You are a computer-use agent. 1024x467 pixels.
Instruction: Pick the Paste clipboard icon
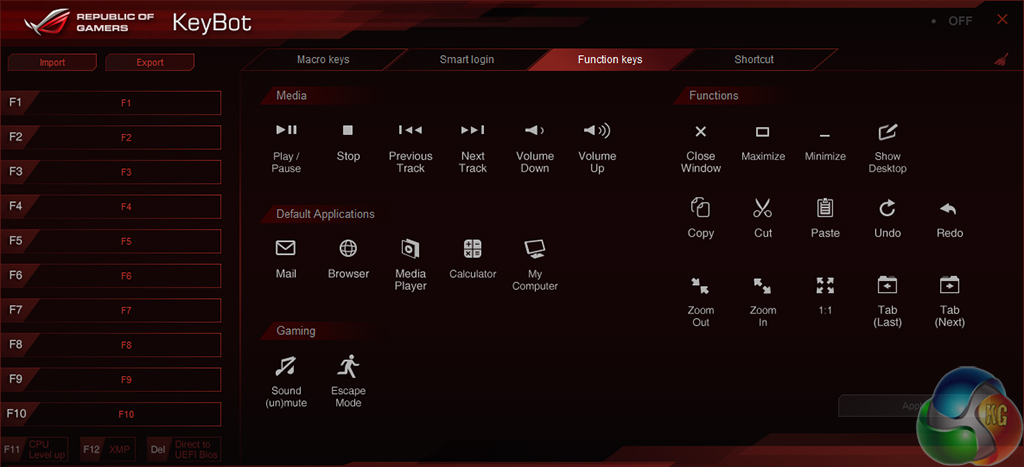(825, 208)
